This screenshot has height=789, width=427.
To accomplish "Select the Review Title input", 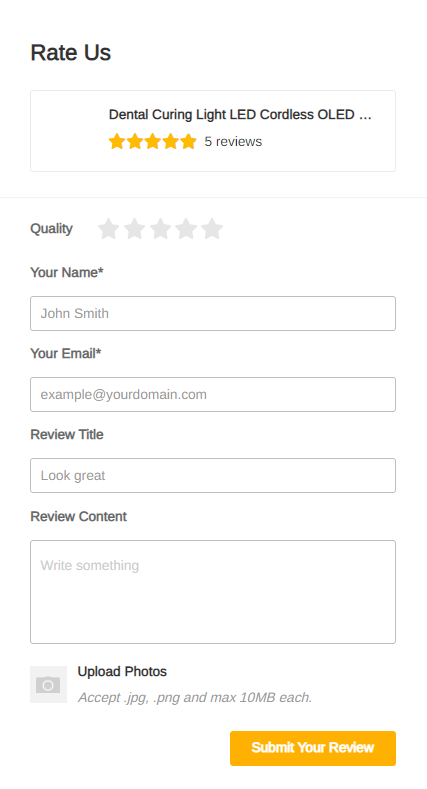I will (x=213, y=476).
